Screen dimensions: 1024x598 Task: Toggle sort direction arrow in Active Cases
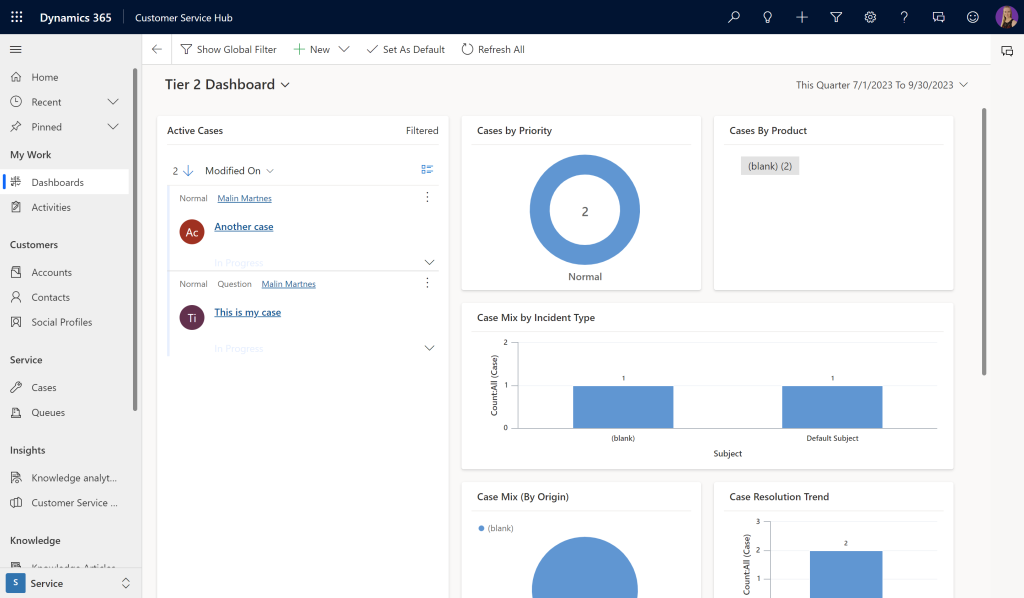[x=188, y=171]
